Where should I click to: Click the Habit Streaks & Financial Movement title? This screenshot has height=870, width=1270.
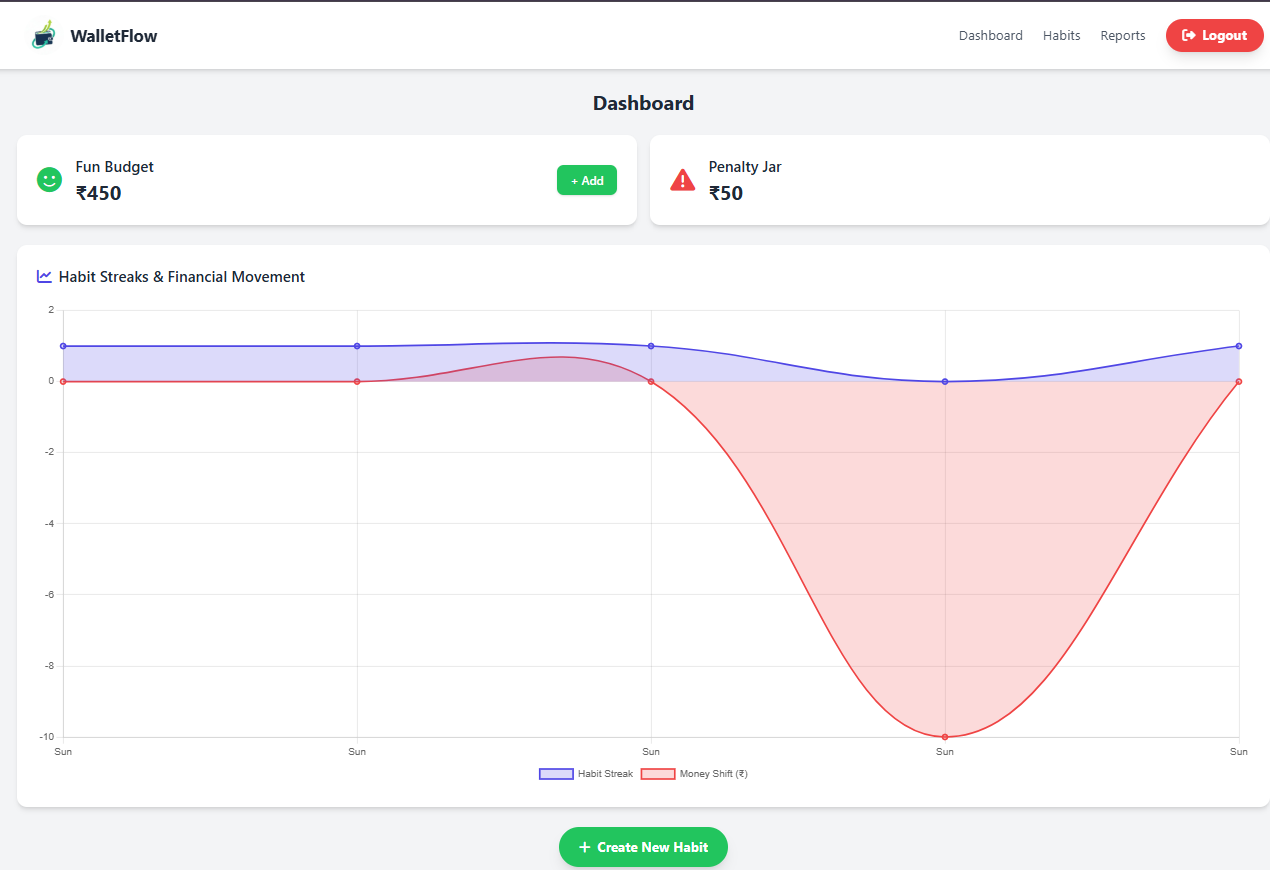click(x=182, y=277)
